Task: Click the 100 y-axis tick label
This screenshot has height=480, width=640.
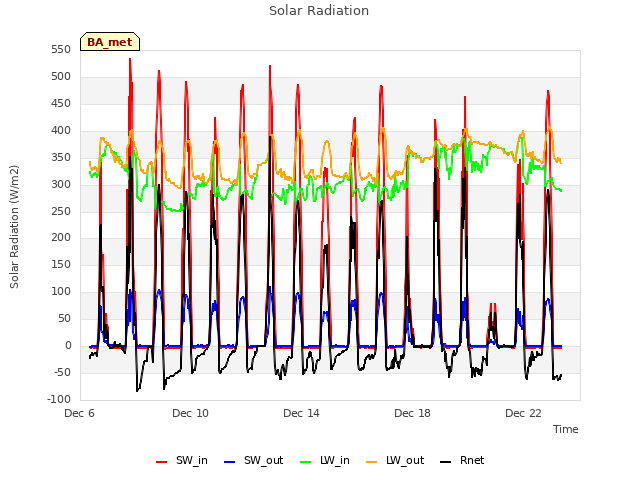Action: (x=61, y=291)
